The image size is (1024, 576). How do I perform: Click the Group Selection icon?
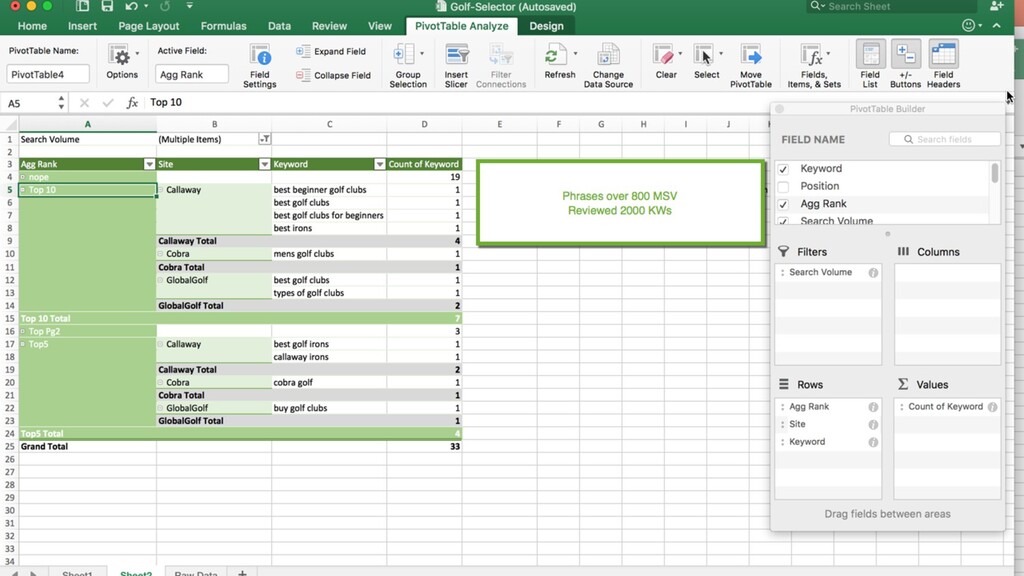click(404, 56)
